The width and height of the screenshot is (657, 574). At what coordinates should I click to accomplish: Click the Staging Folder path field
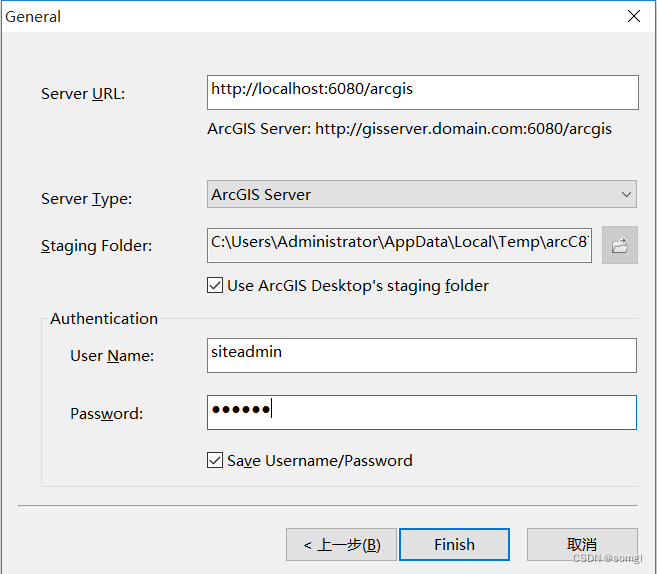pos(400,246)
